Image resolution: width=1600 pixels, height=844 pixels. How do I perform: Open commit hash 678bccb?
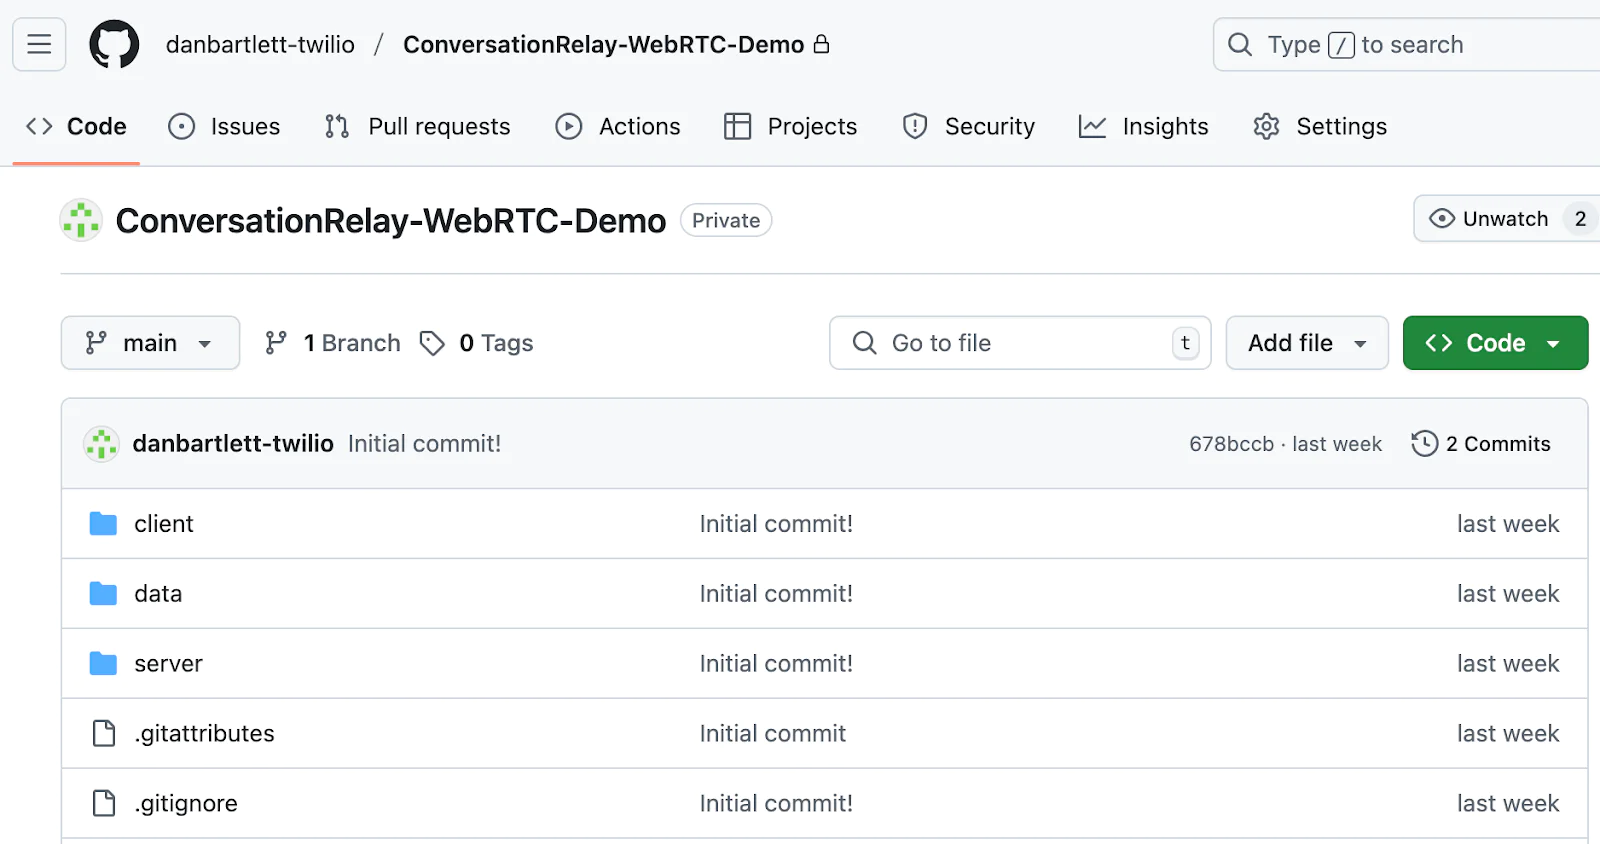click(1231, 444)
